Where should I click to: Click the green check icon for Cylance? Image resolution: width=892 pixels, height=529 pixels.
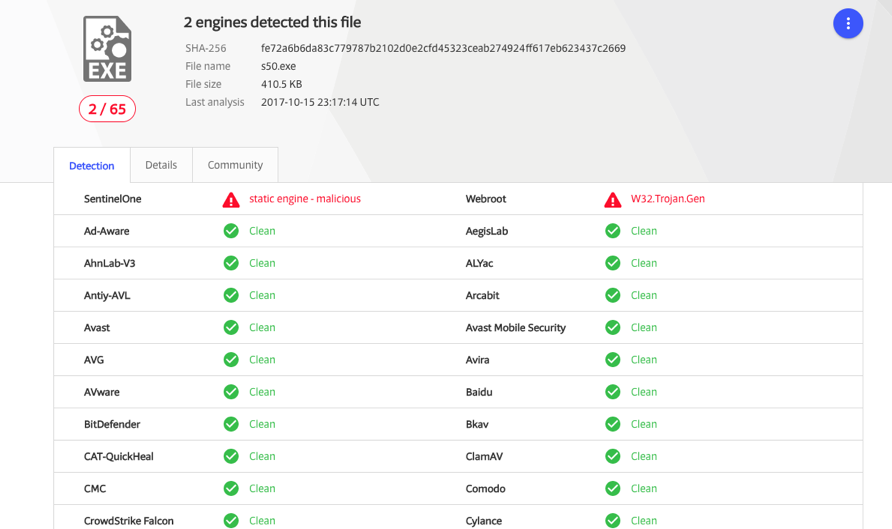(x=613, y=520)
